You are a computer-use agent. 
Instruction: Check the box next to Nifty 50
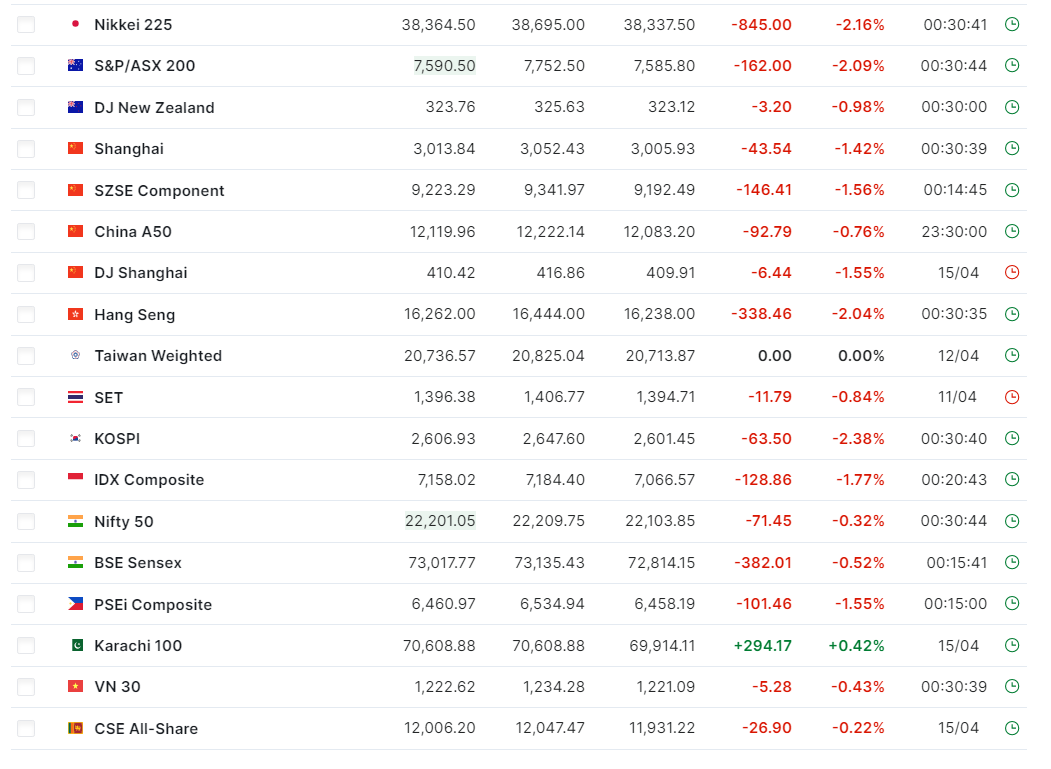pyautogui.click(x=26, y=522)
